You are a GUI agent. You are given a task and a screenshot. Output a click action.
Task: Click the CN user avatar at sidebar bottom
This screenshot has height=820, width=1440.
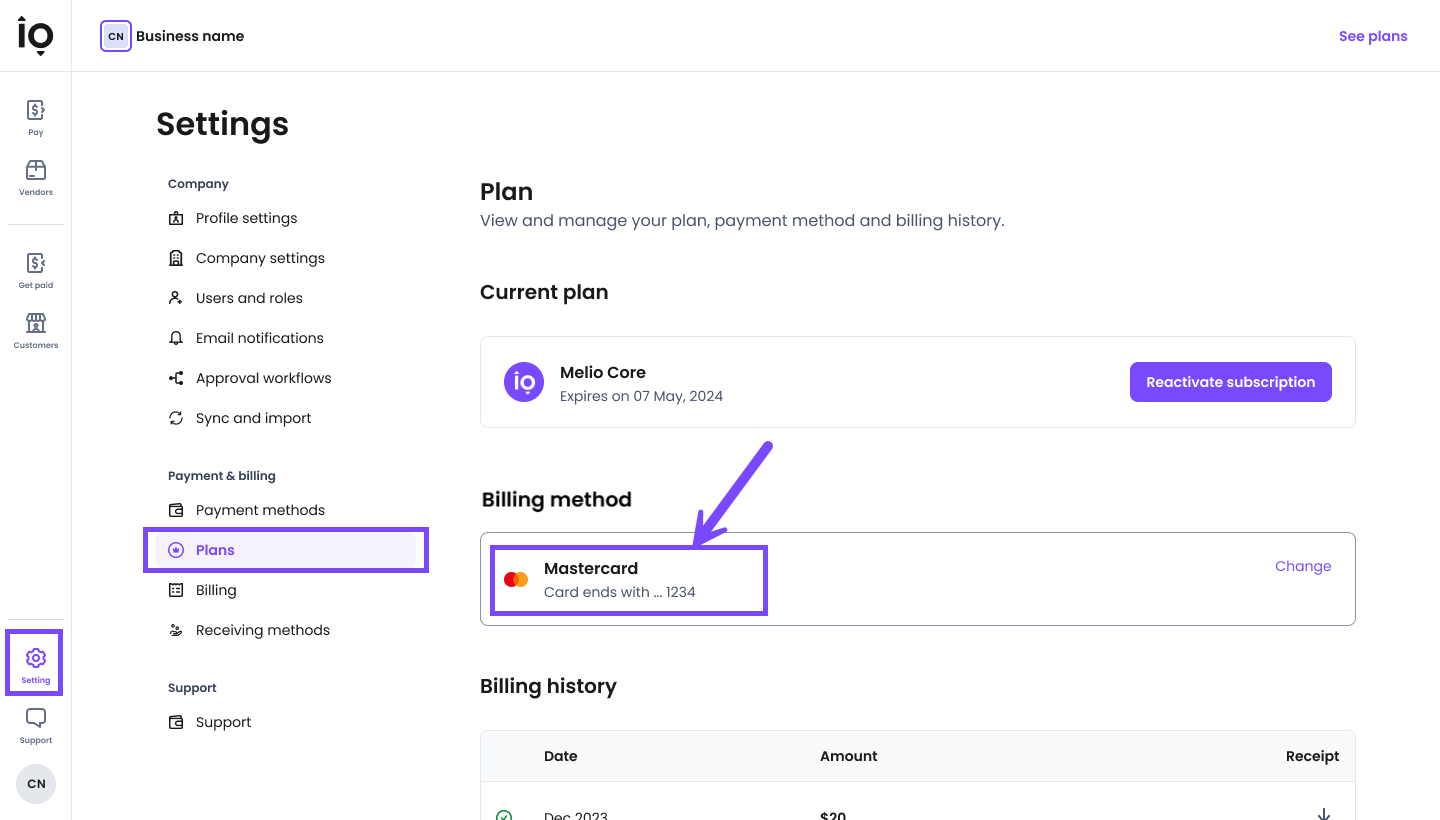coord(36,784)
